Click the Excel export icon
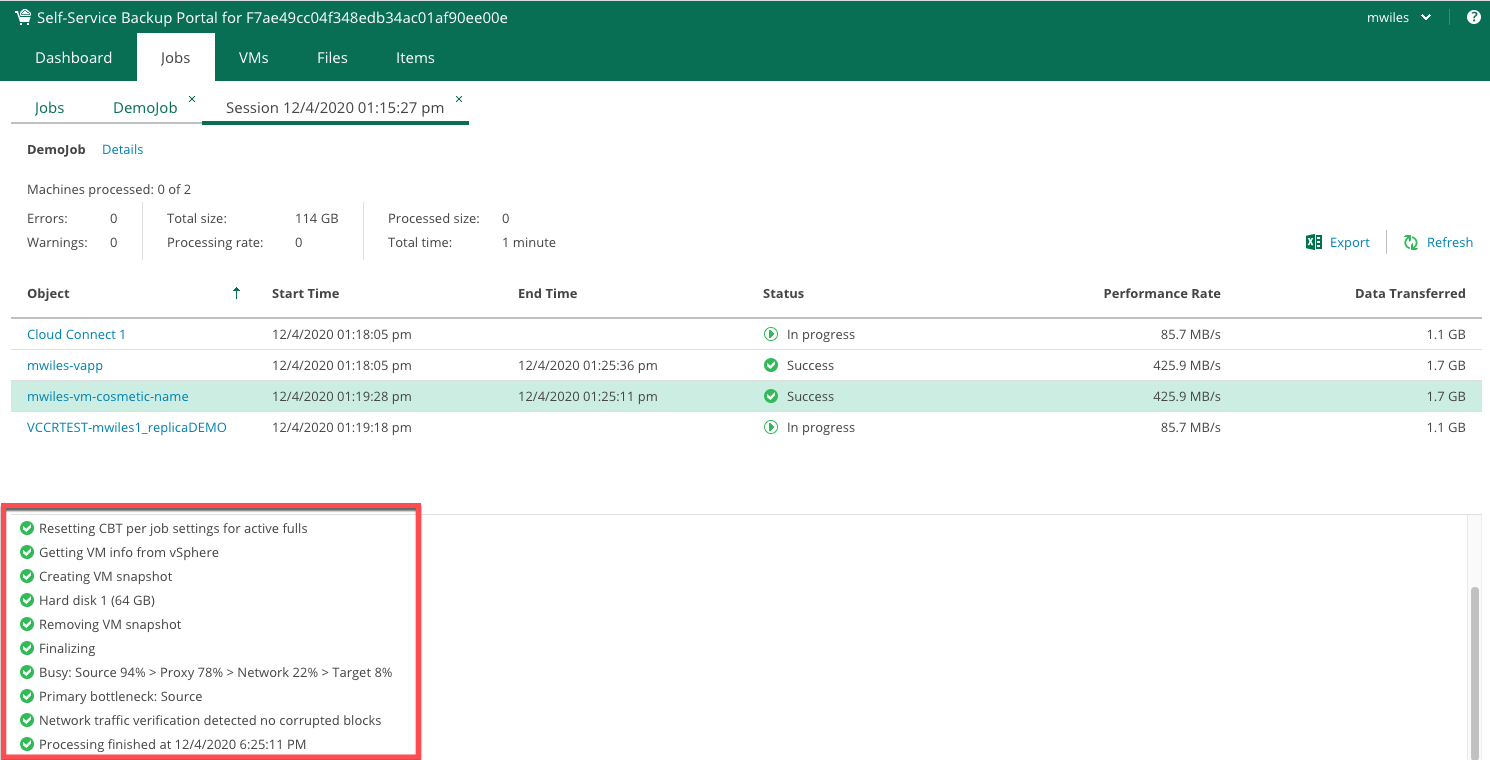The width and height of the screenshot is (1490, 760). point(1314,242)
